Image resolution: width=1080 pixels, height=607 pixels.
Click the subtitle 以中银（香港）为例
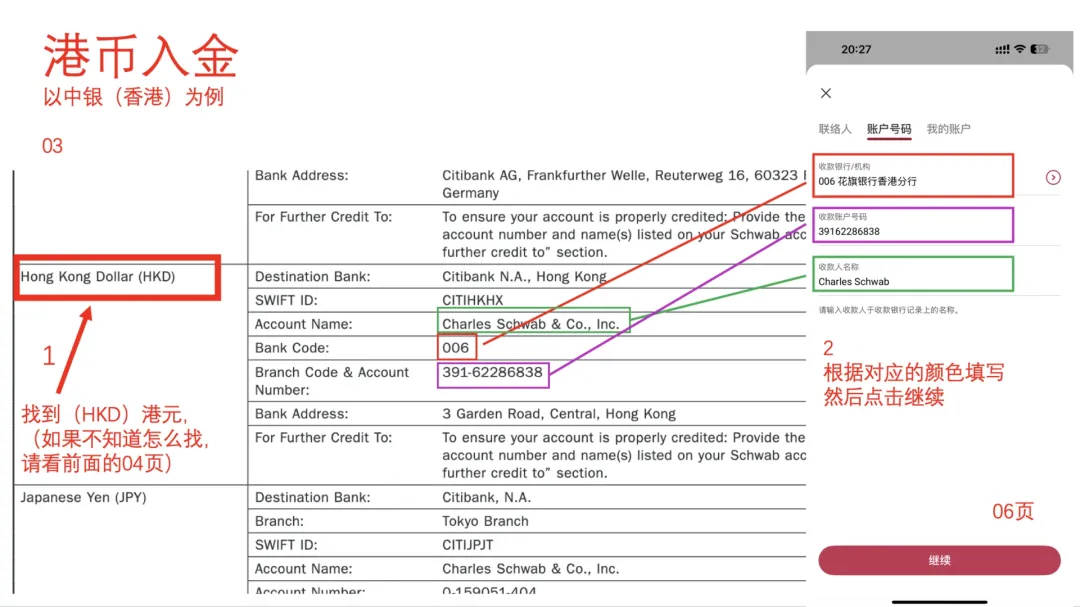(x=134, y=96)
